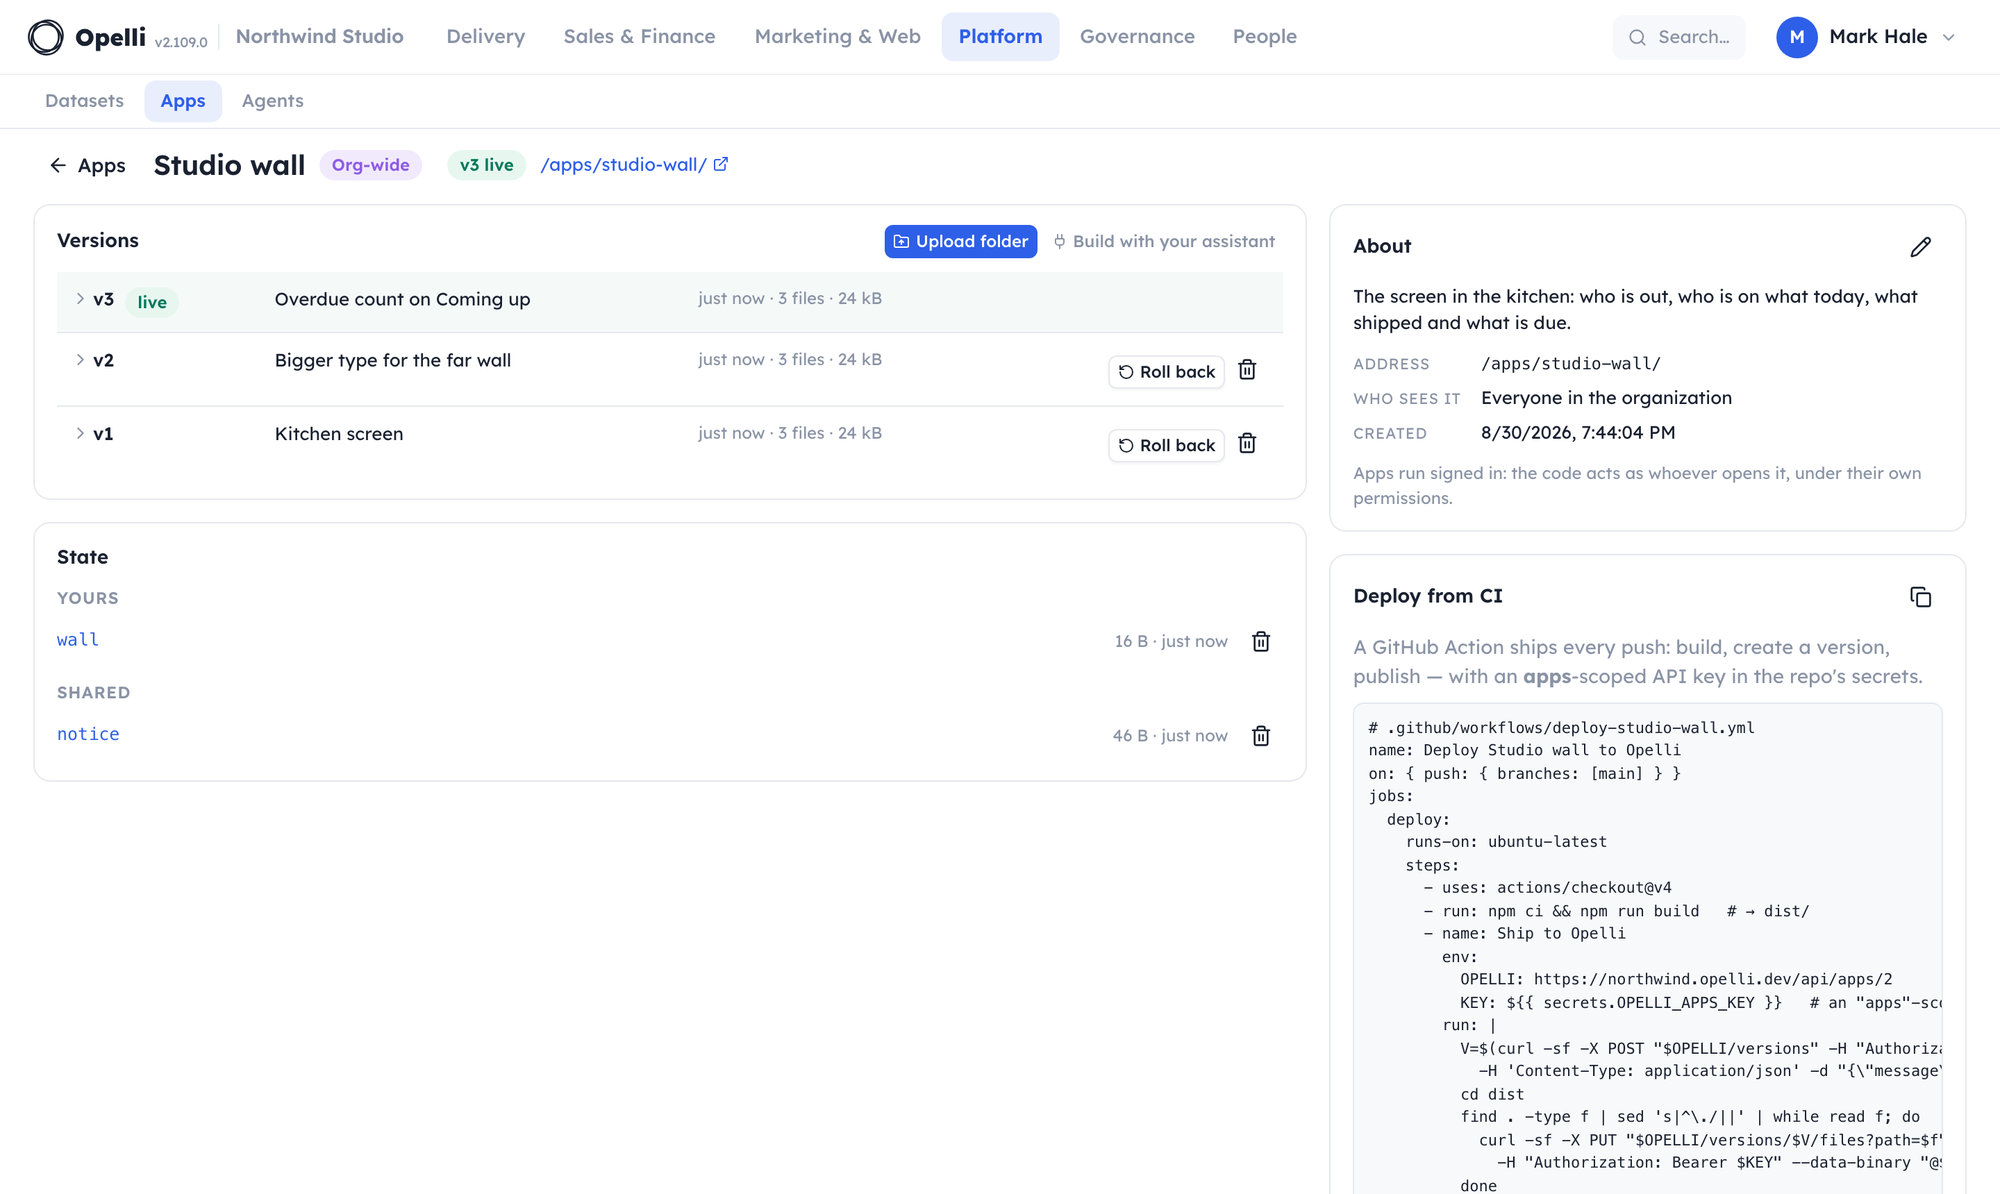Click 'Everyone in the organization' value

(1606, 398)
